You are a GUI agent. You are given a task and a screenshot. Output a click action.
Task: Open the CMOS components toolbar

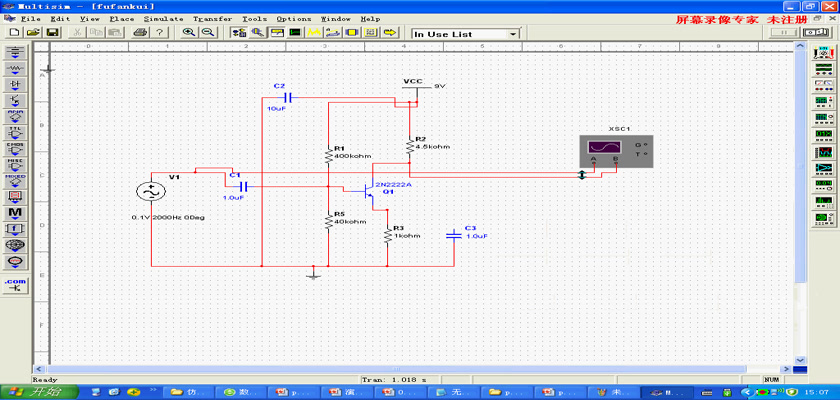point(15,149)
